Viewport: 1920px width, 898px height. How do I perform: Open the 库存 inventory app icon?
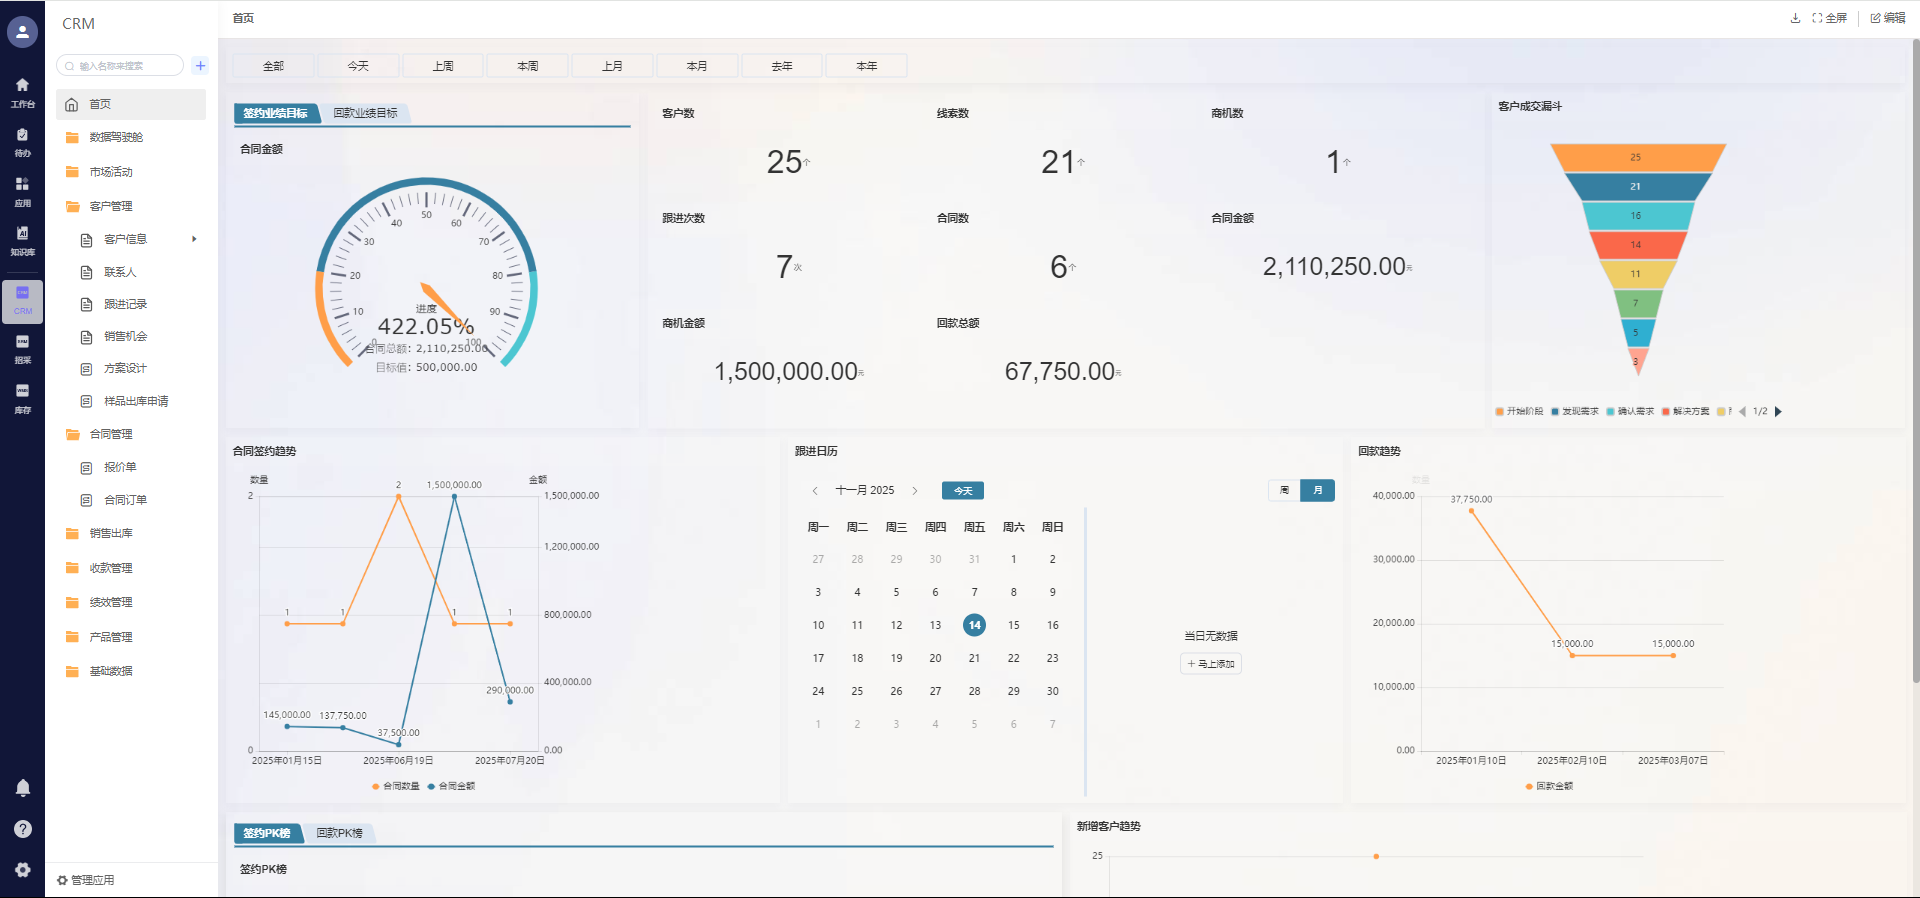coord(22,397)
